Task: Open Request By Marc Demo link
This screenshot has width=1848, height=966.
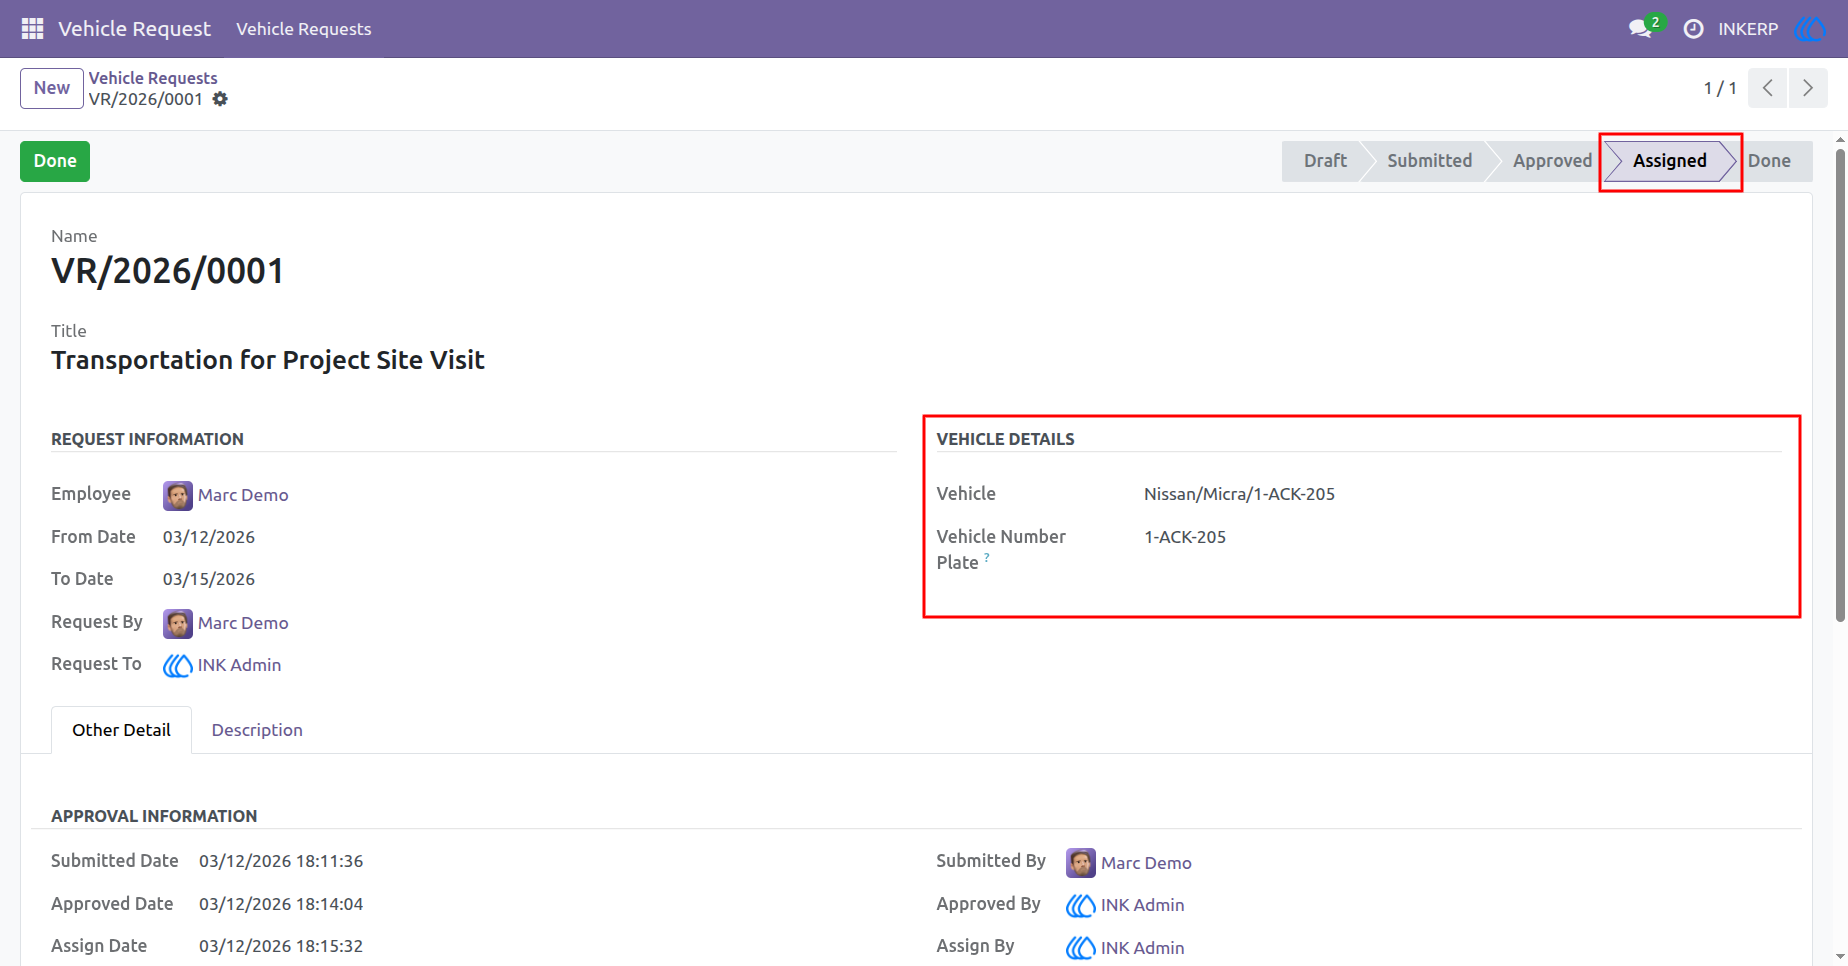Action: pos(243,623)
